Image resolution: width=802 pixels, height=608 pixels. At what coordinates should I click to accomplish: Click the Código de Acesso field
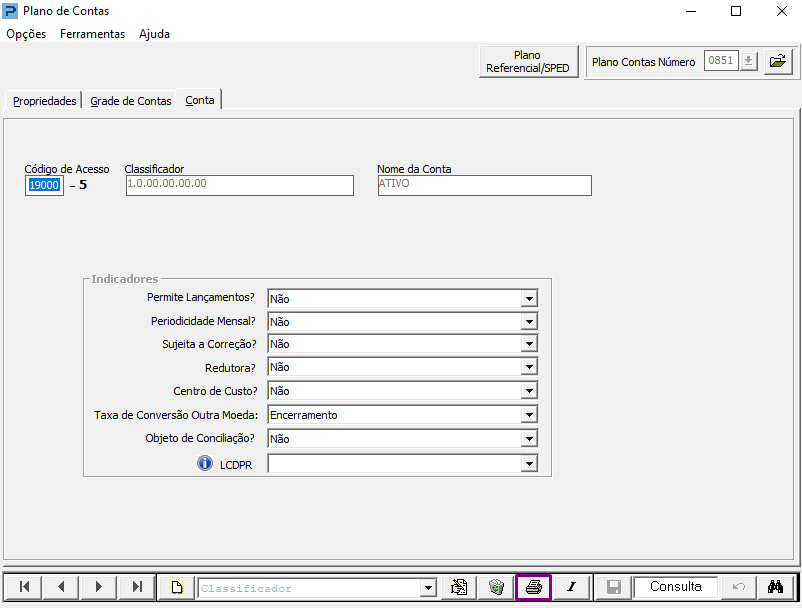[x=44, y=185]
